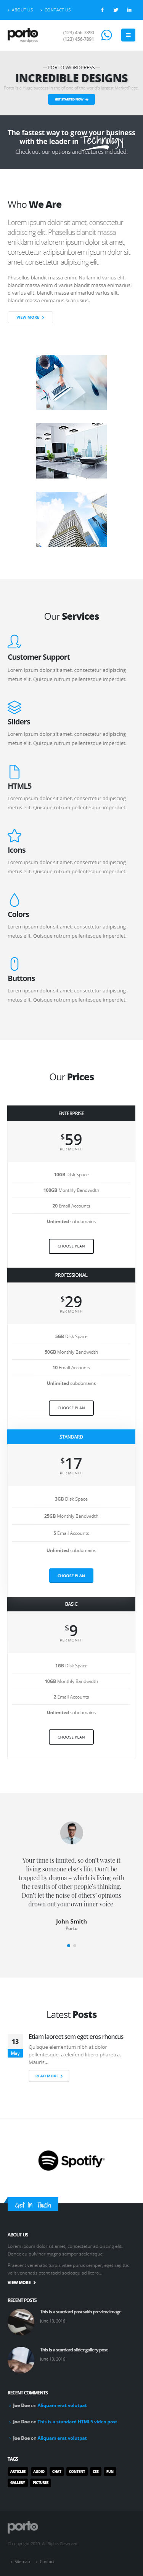The image size is (143, 2576).
Task: Open the Contact Us top menu link
Action: point(56,10)
